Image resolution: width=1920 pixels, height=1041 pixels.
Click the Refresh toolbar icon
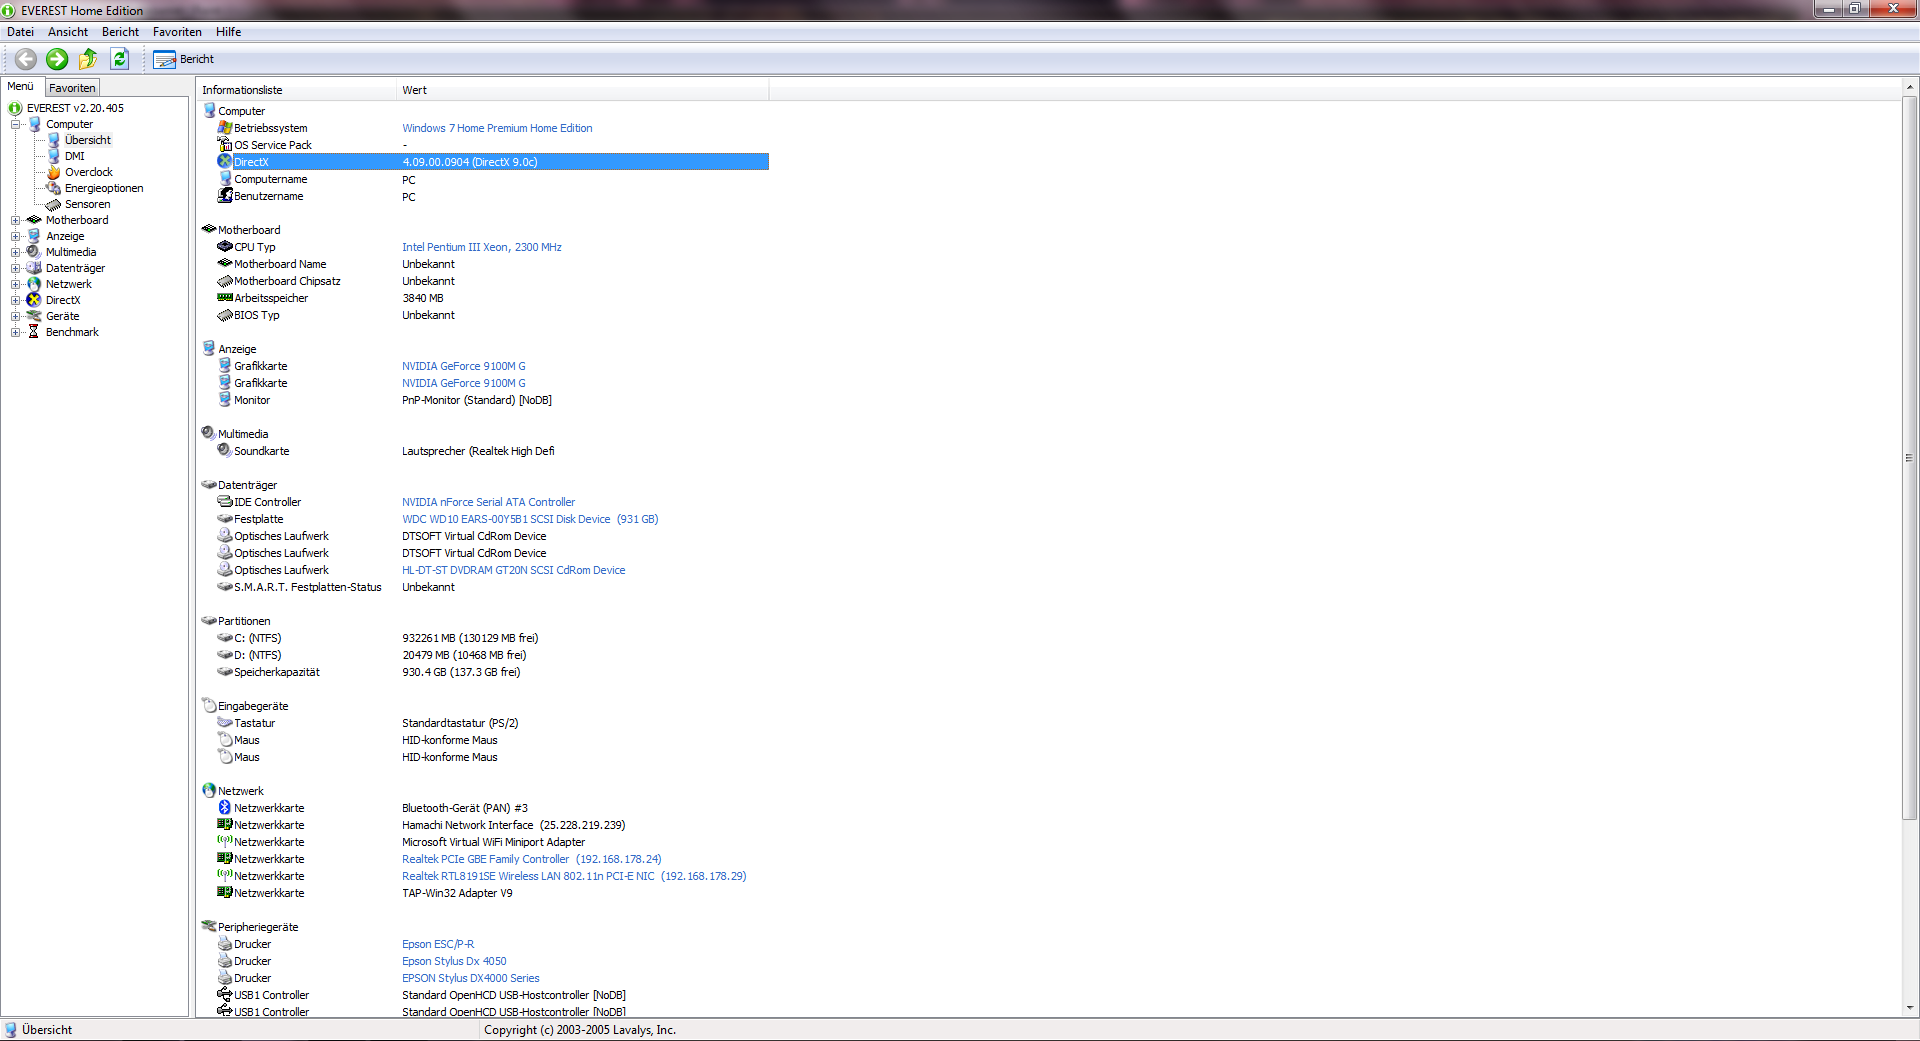tap(120, 59)
